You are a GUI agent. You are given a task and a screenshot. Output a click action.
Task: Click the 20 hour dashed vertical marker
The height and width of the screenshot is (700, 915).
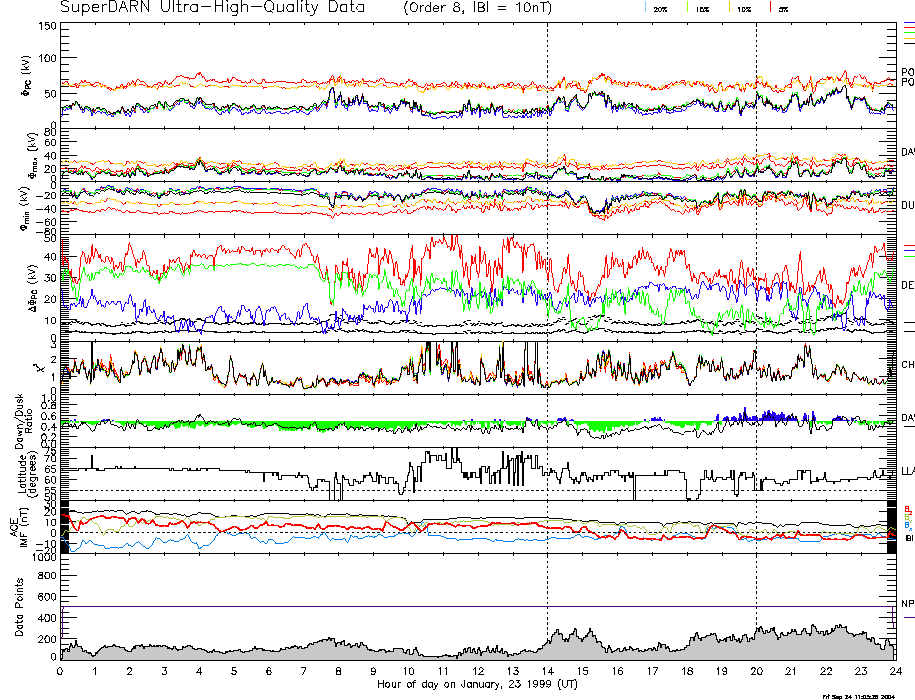click(756, 300)
